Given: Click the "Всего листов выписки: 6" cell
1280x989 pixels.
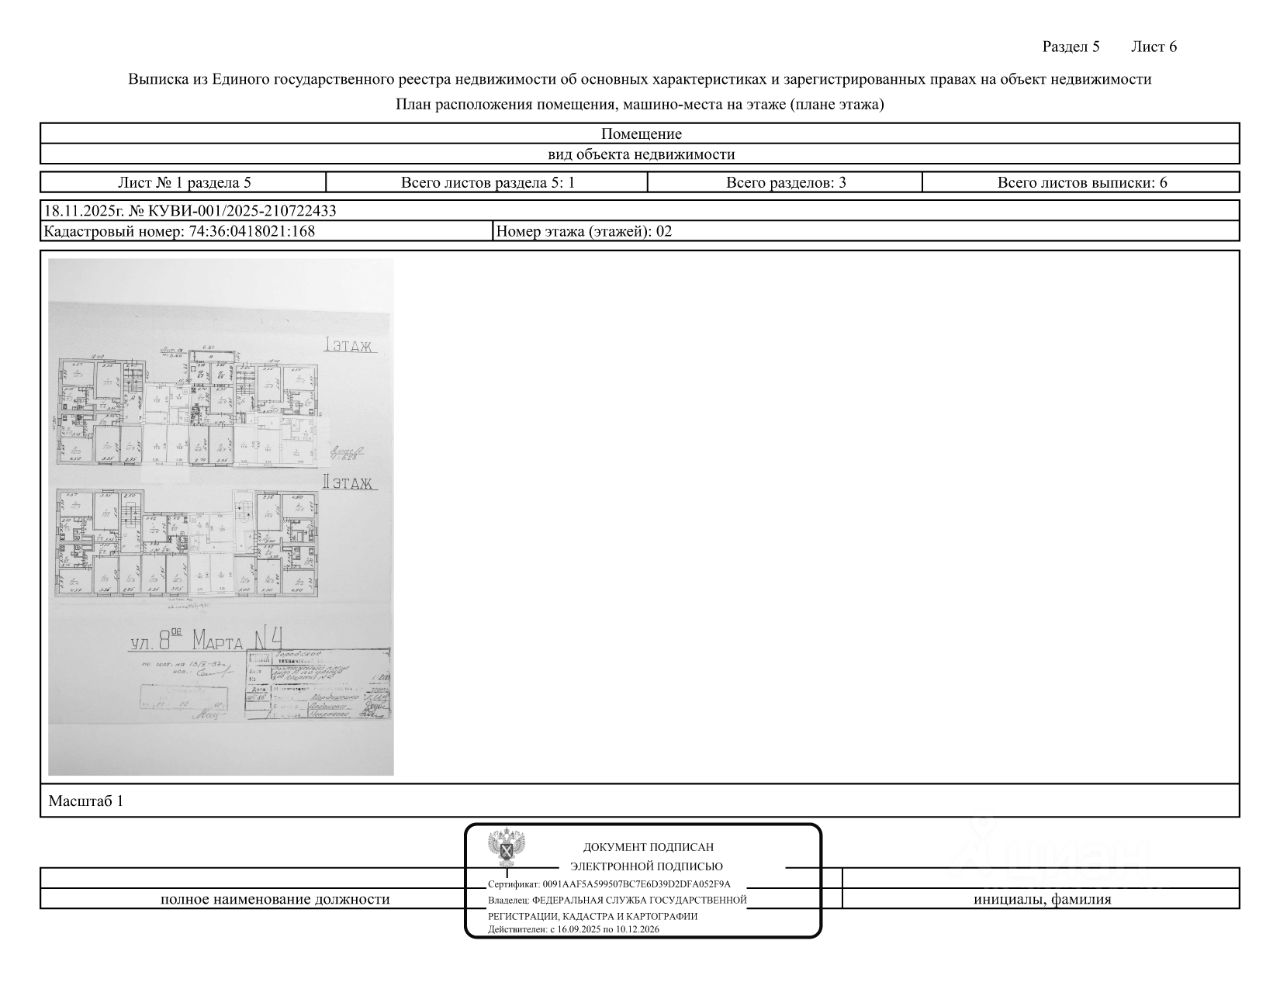Looking at the screenshot, I should [x=1081, y=182].
